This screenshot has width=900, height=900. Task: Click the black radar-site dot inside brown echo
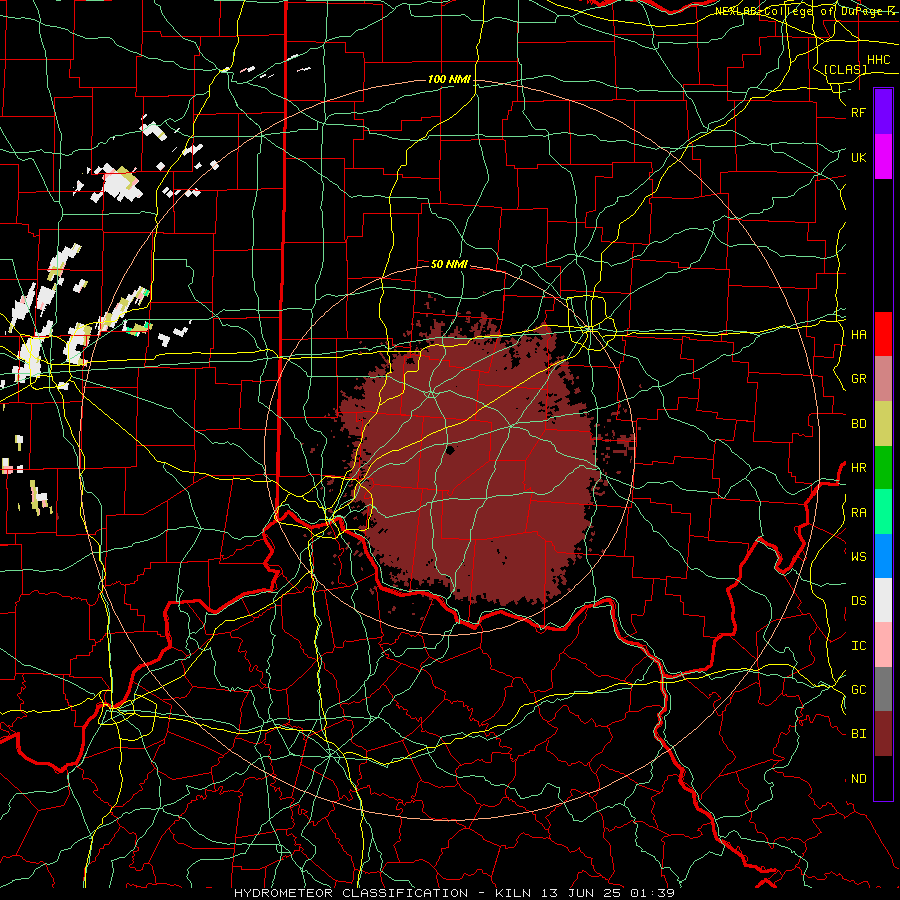tap(450, 450)
